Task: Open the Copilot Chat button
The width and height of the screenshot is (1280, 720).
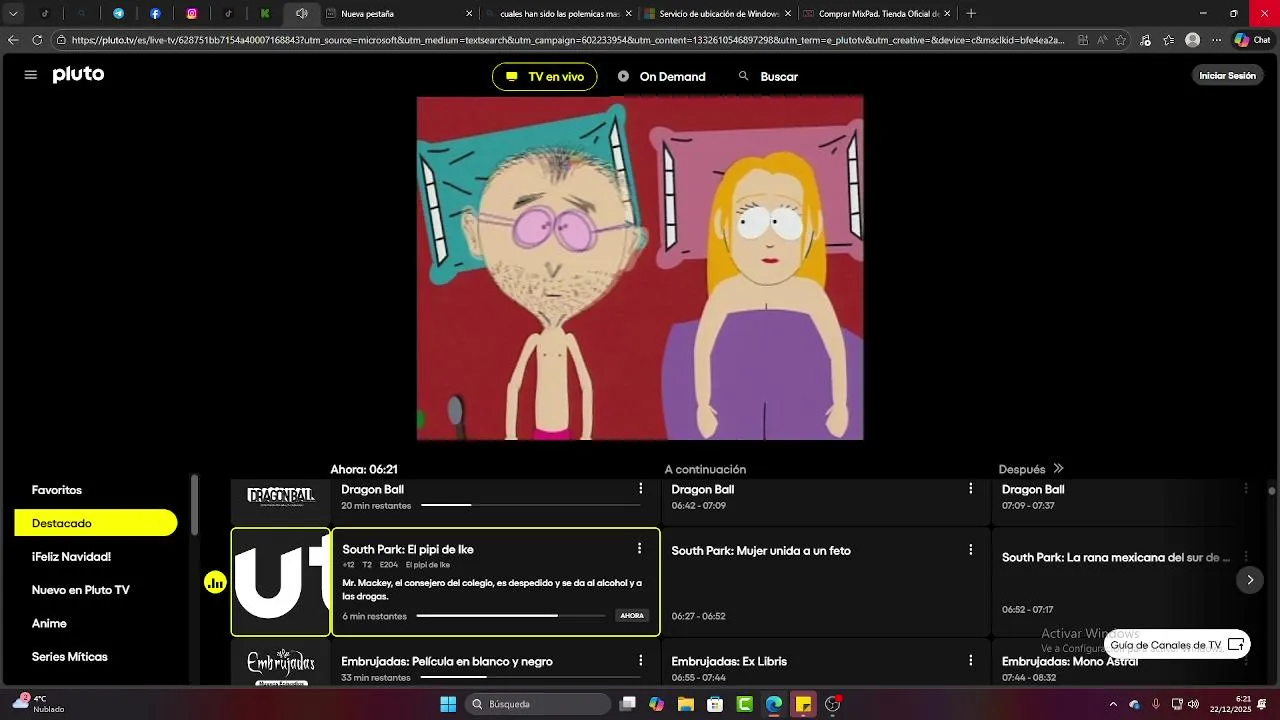Action: [1253, 40]
